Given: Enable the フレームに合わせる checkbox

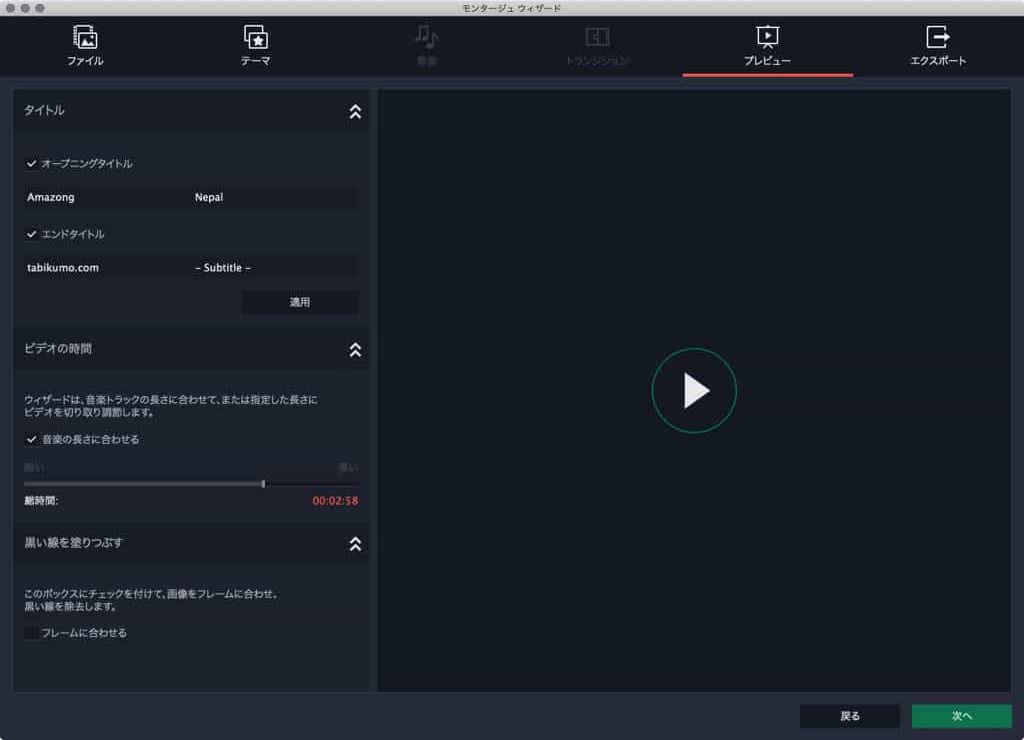Looking at the screenshot, I should click(x=31, y=632).
